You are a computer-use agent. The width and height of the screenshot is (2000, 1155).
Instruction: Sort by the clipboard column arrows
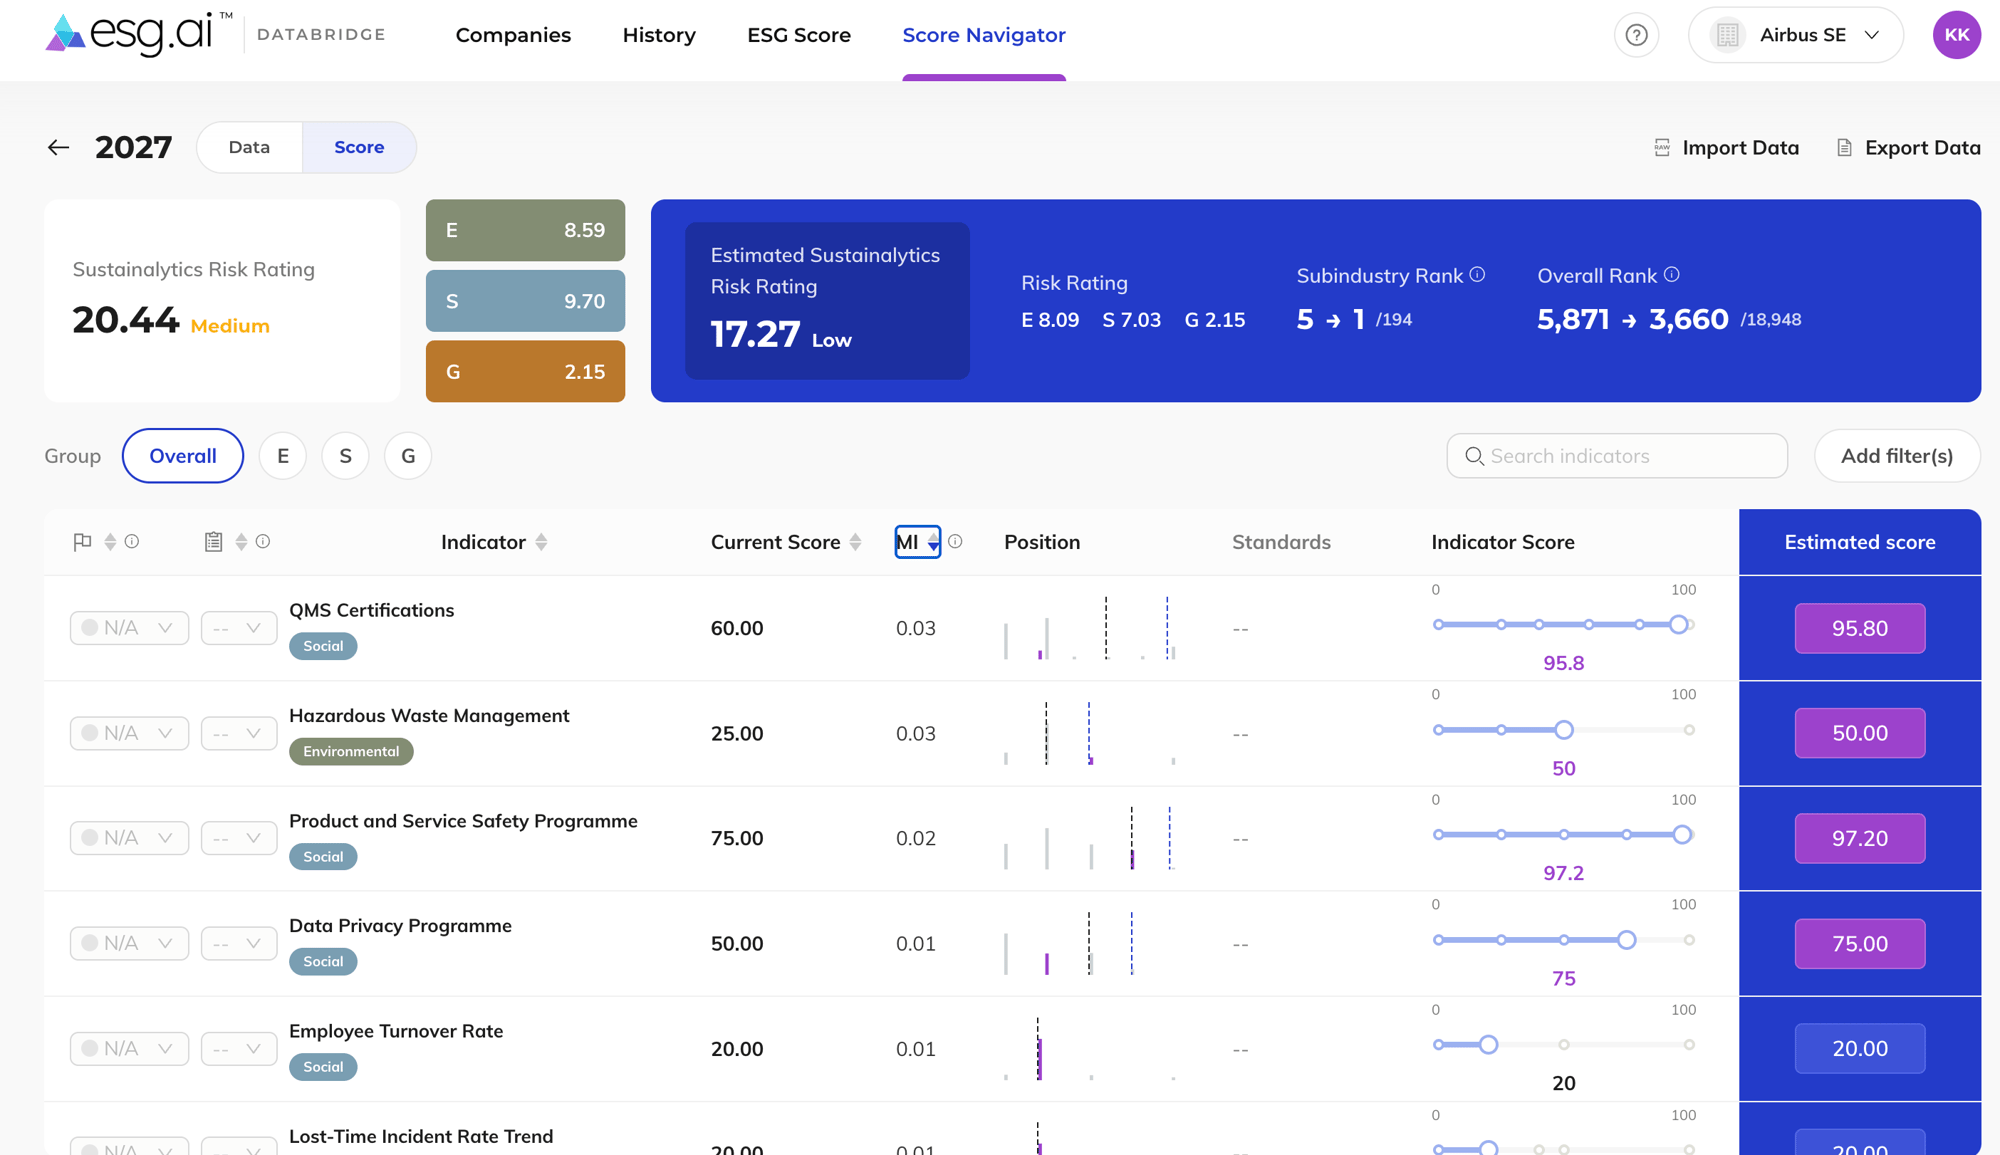pyautogui.click(x=241, y=542)
